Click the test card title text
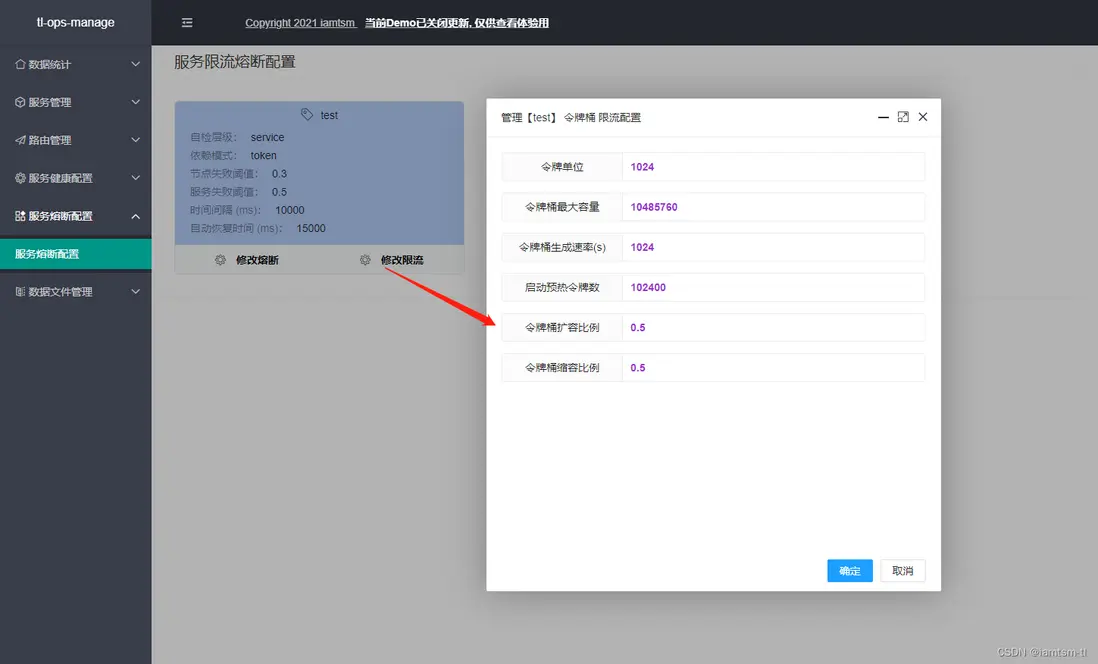 (x=329, y=115)
